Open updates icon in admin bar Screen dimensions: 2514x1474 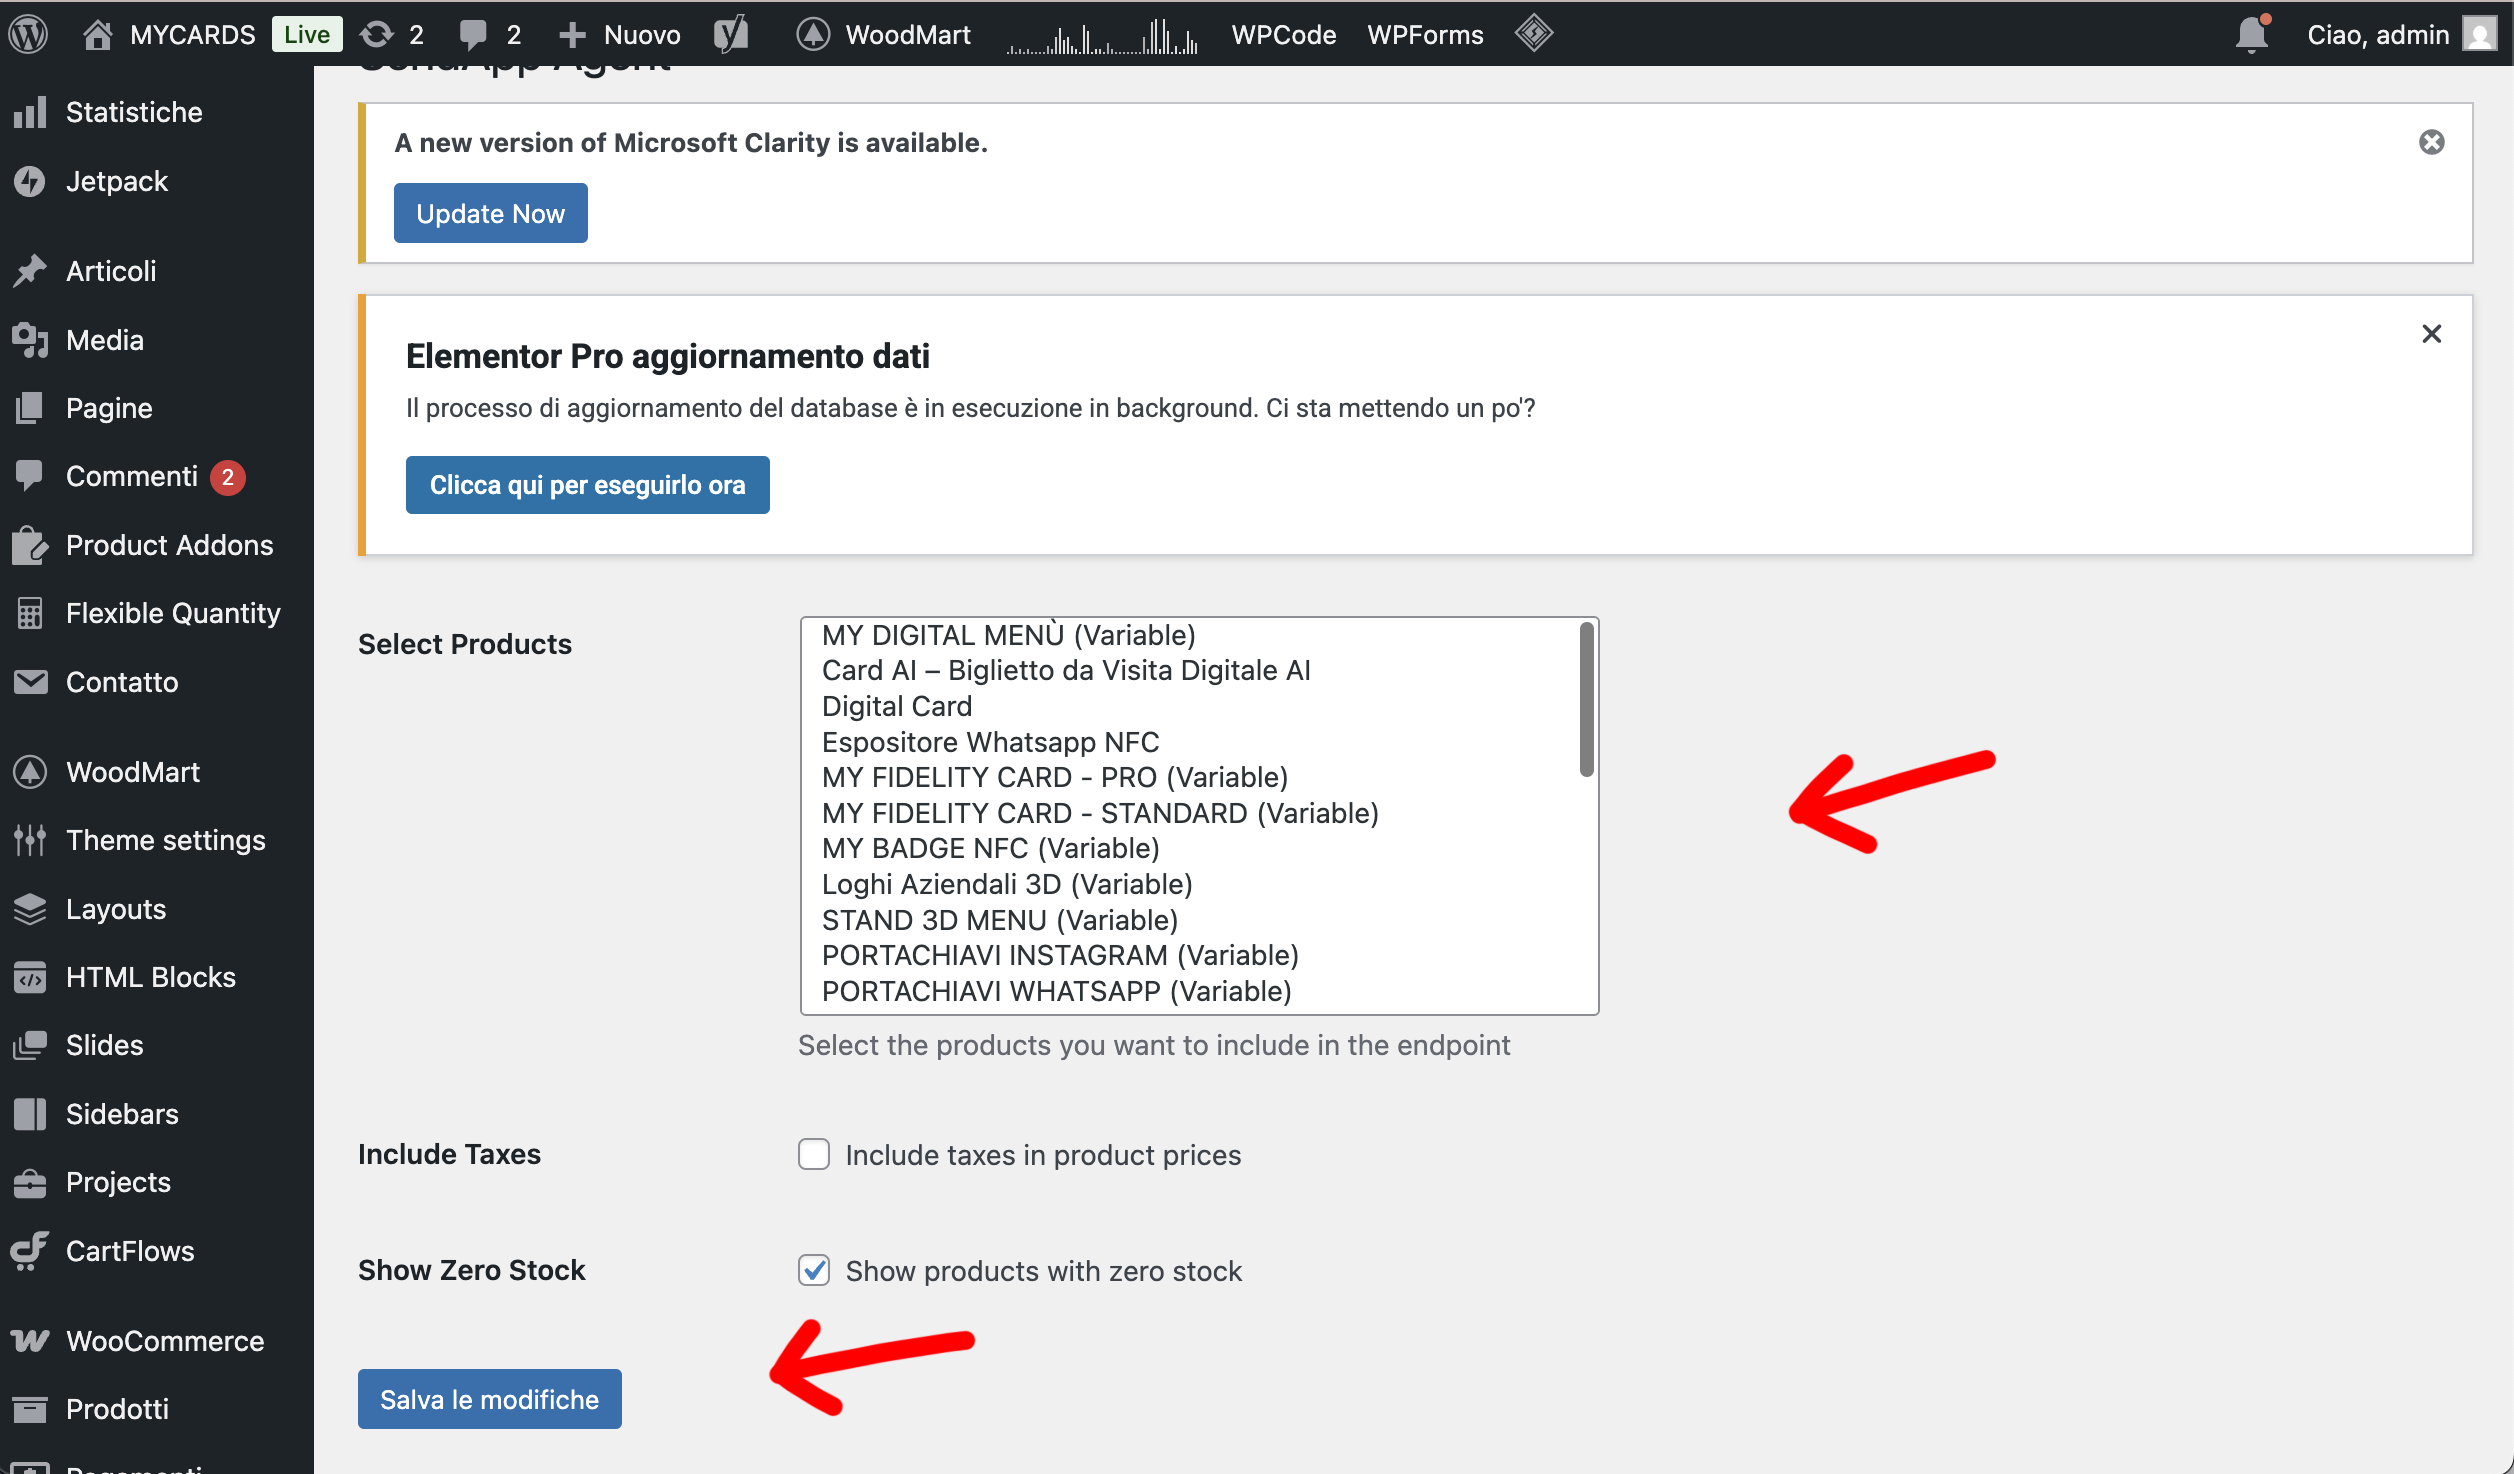coord(377,34)
